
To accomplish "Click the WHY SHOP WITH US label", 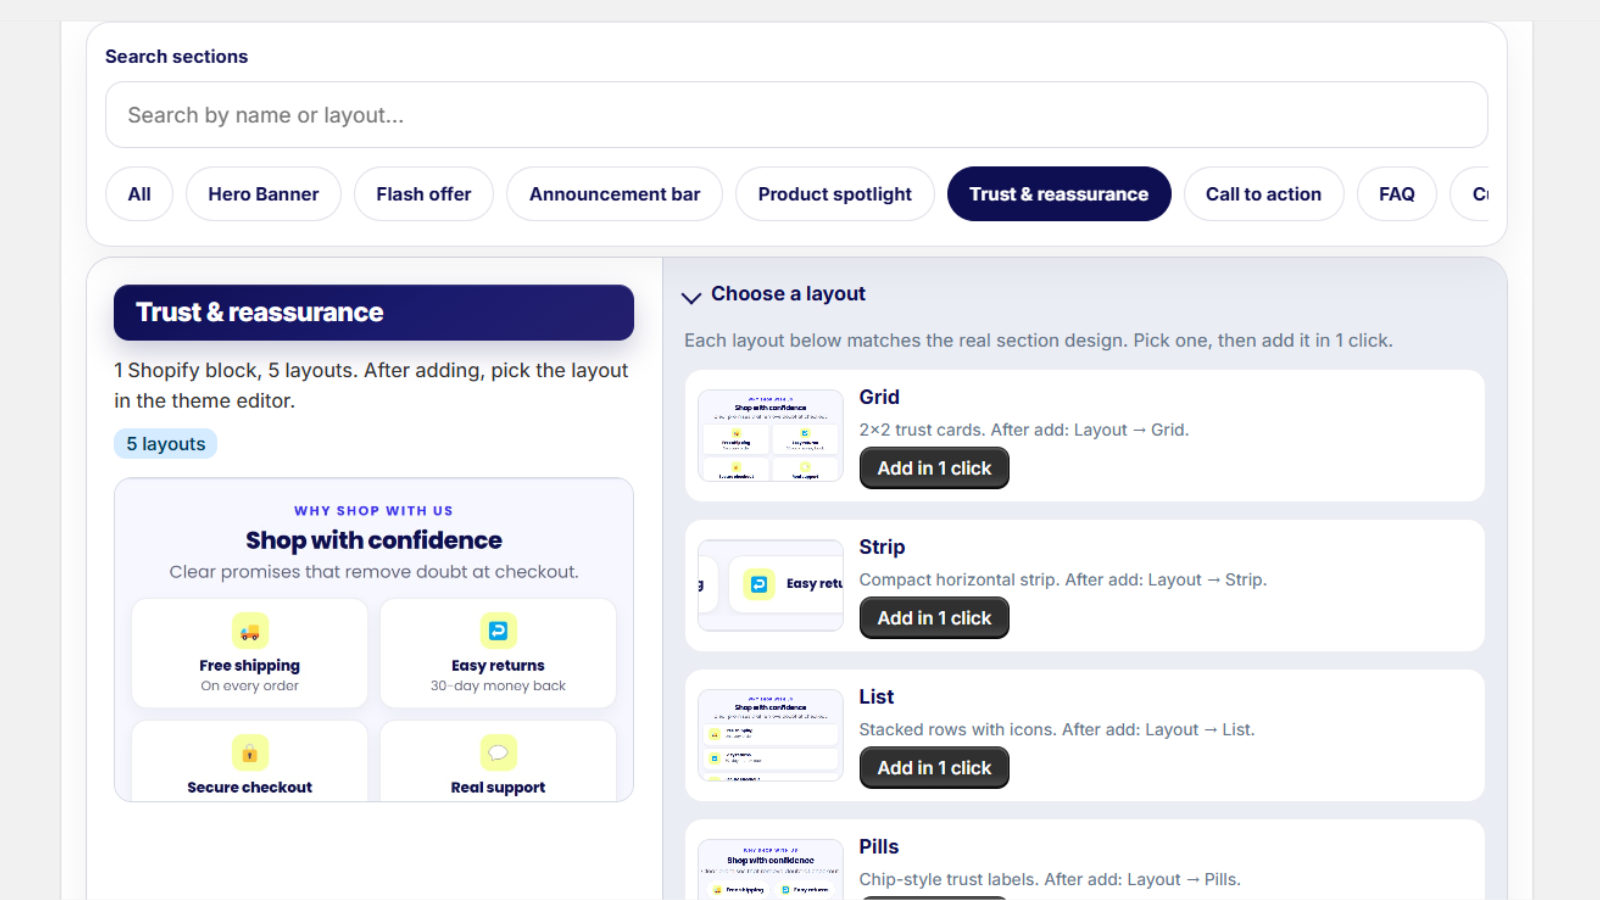I will point(374,511).
